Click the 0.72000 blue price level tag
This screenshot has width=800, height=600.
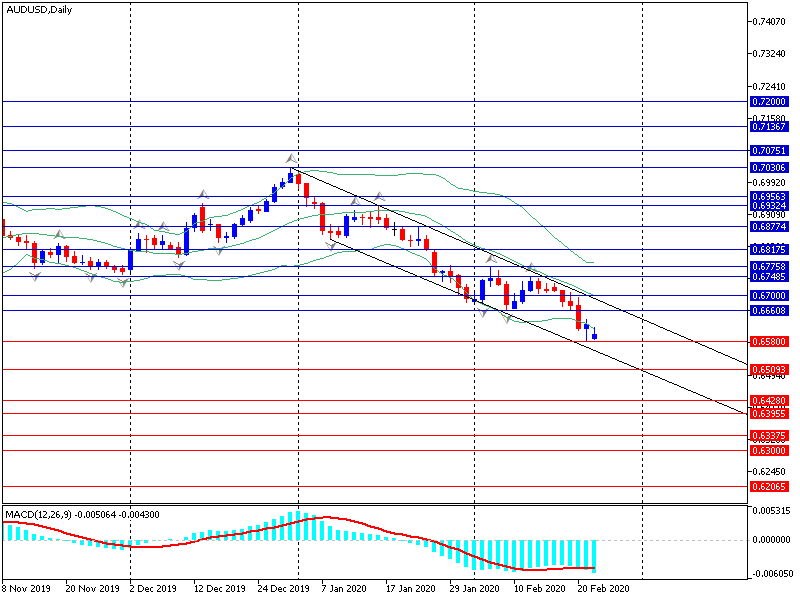768,102
